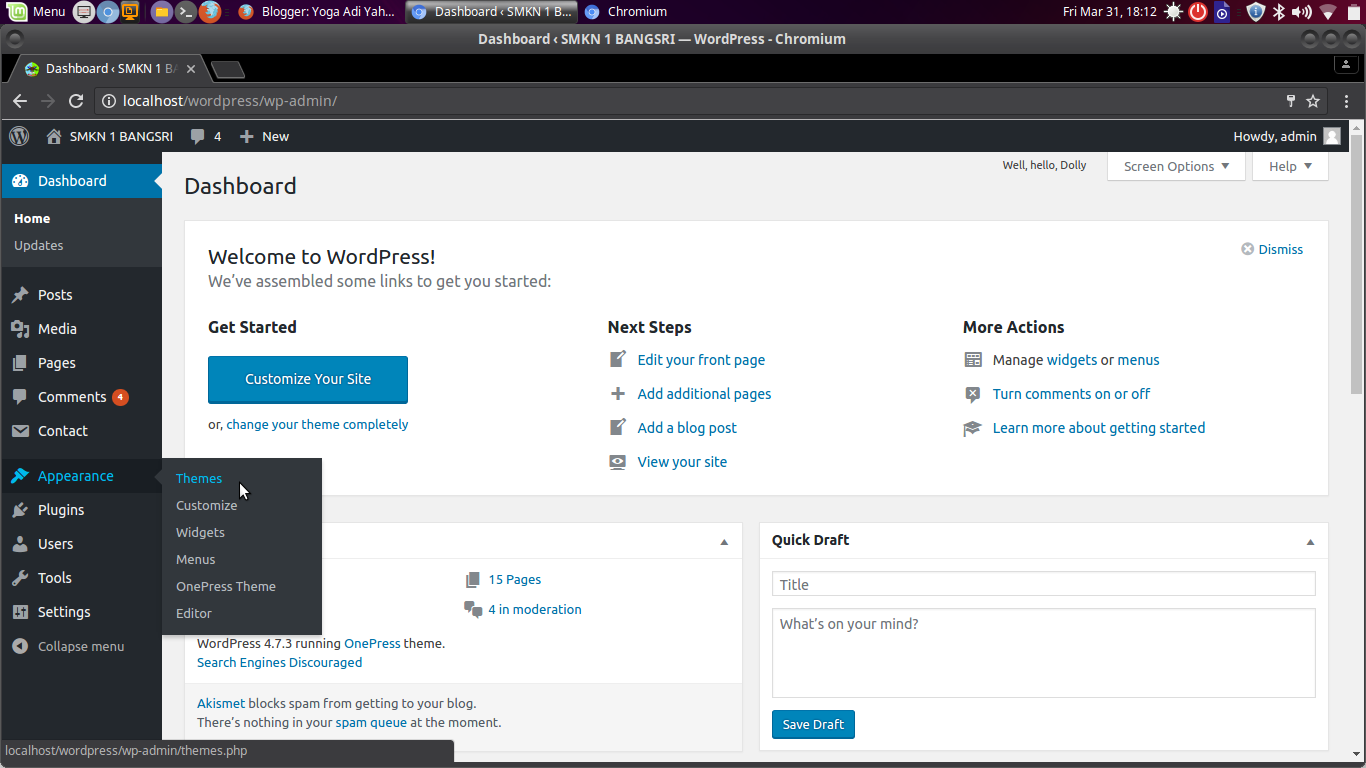Click the Collapse menu arrow icon
Image resolution: width=1366 pixels, height=768 pixels.
coord(20,646)
